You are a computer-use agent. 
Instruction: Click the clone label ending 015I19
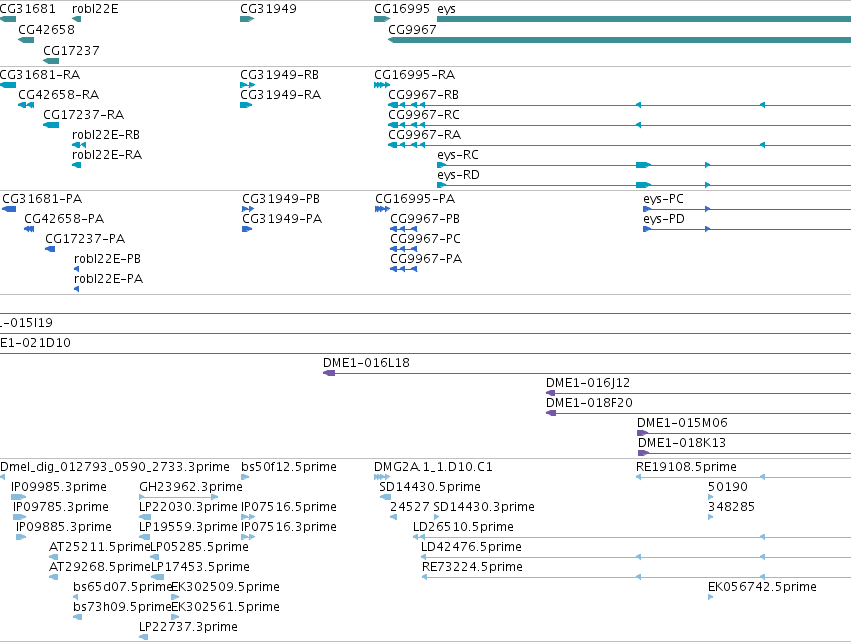point(26,323)
